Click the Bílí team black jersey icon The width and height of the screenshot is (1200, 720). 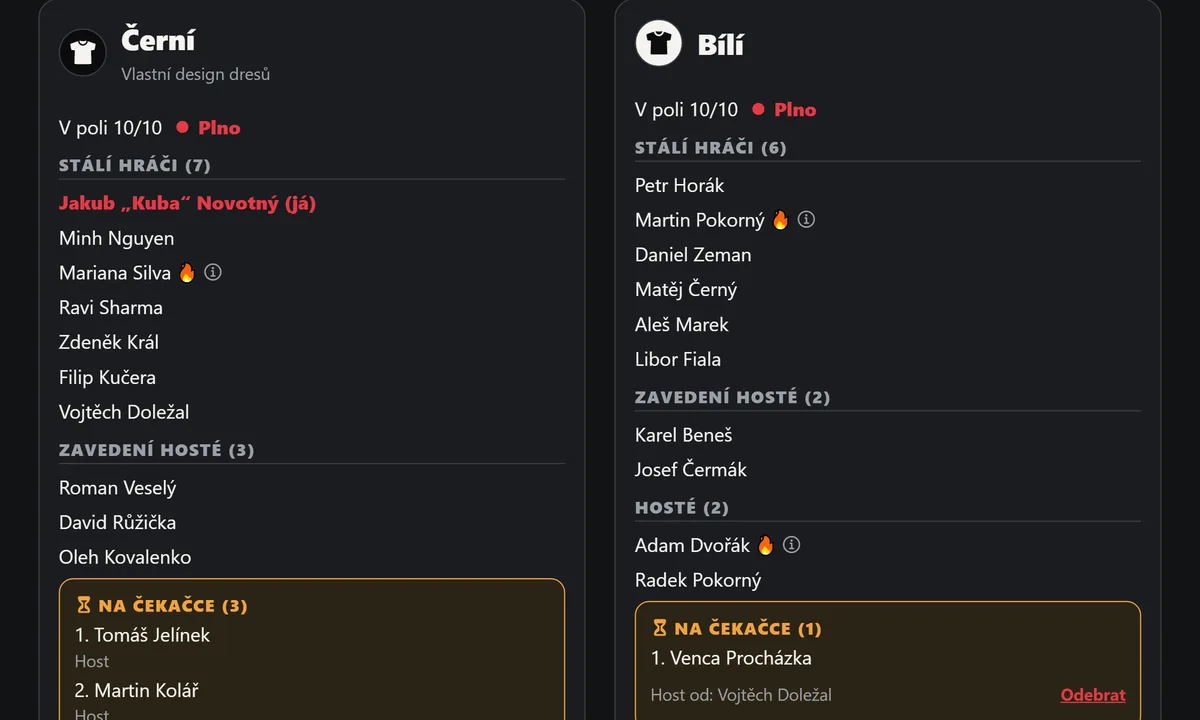[x=659, y=43]
